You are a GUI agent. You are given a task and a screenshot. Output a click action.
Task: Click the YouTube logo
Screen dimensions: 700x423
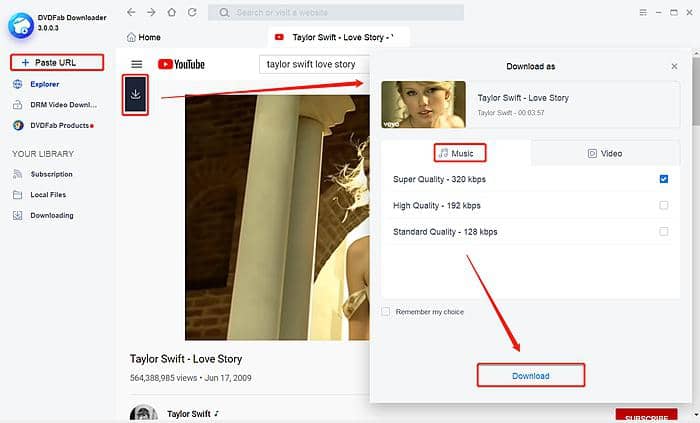(x=181, y=64)
